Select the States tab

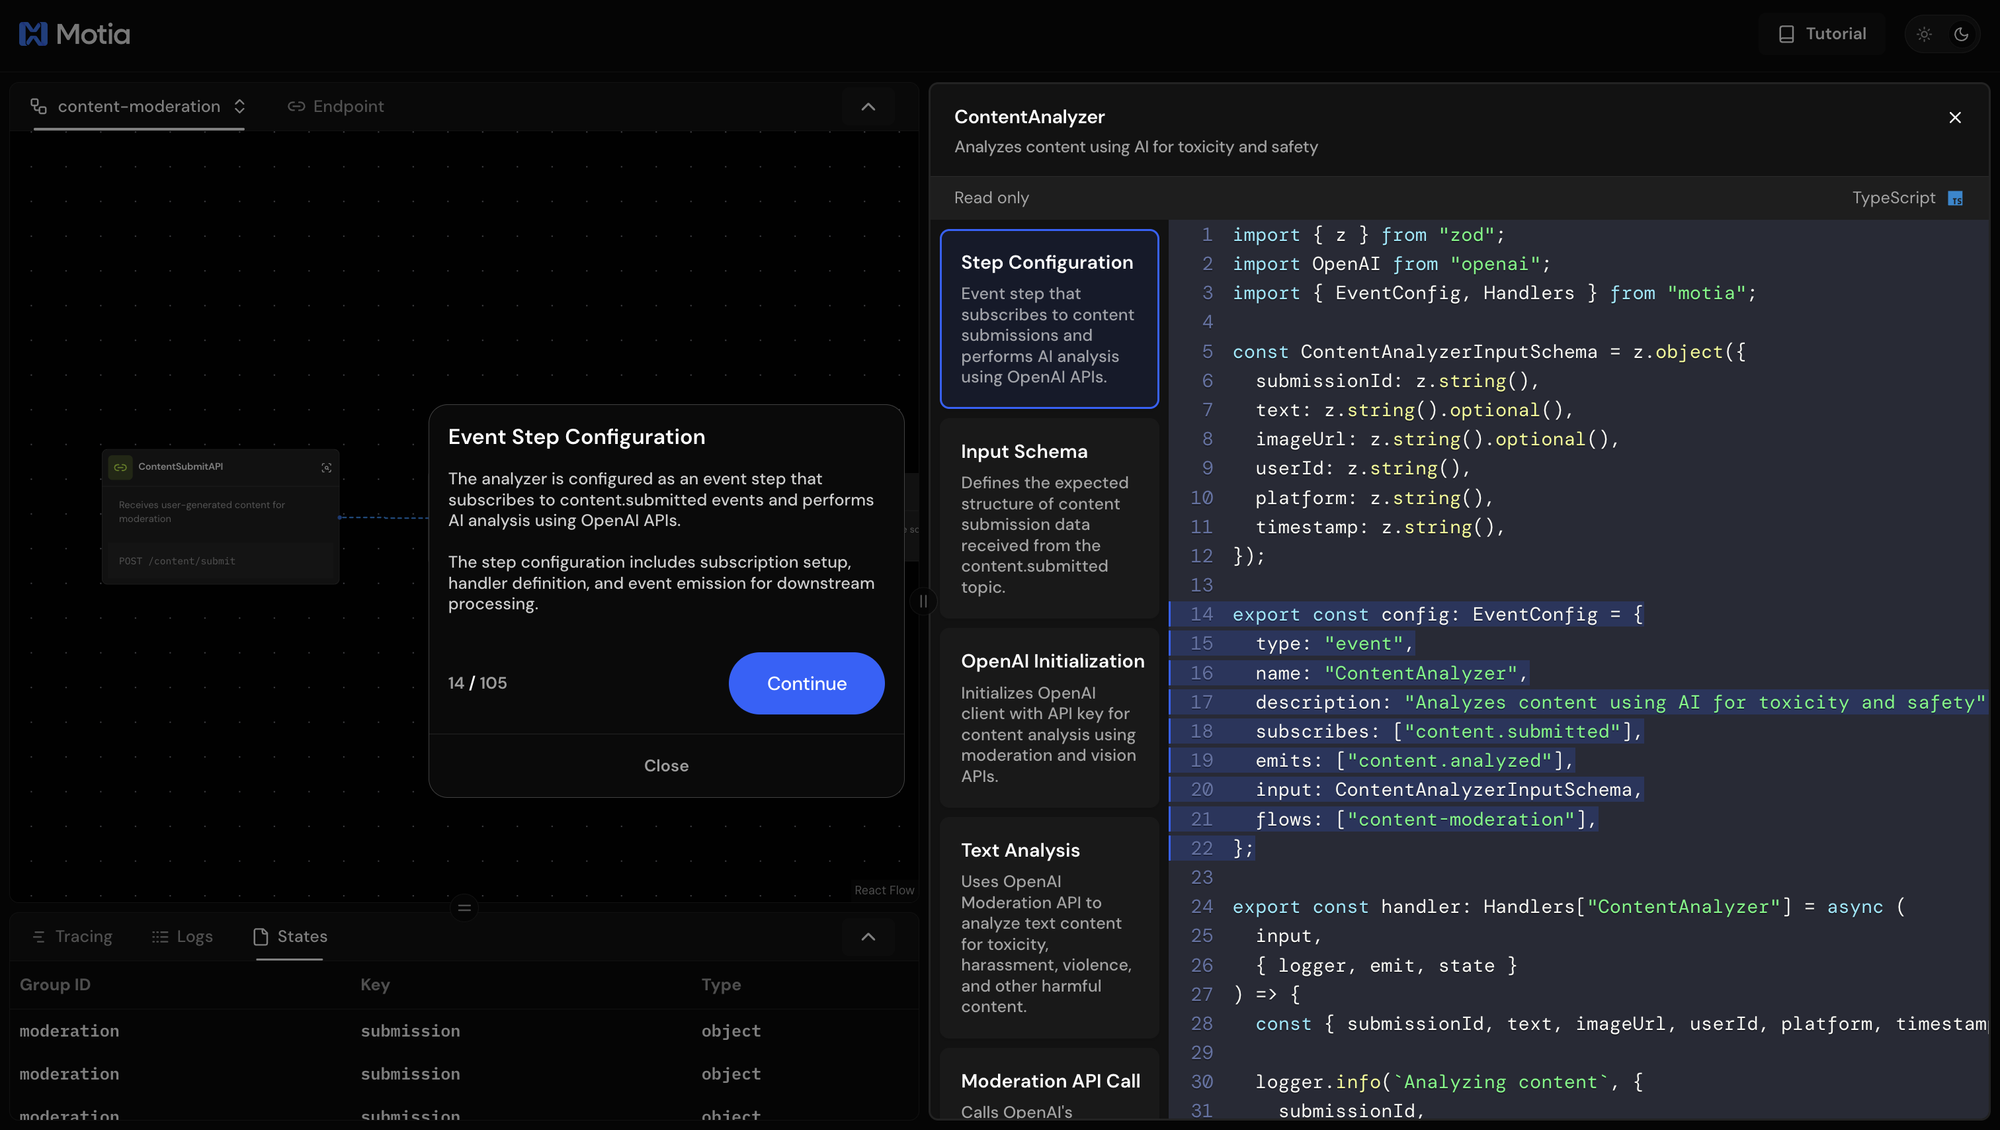(290, 937)
